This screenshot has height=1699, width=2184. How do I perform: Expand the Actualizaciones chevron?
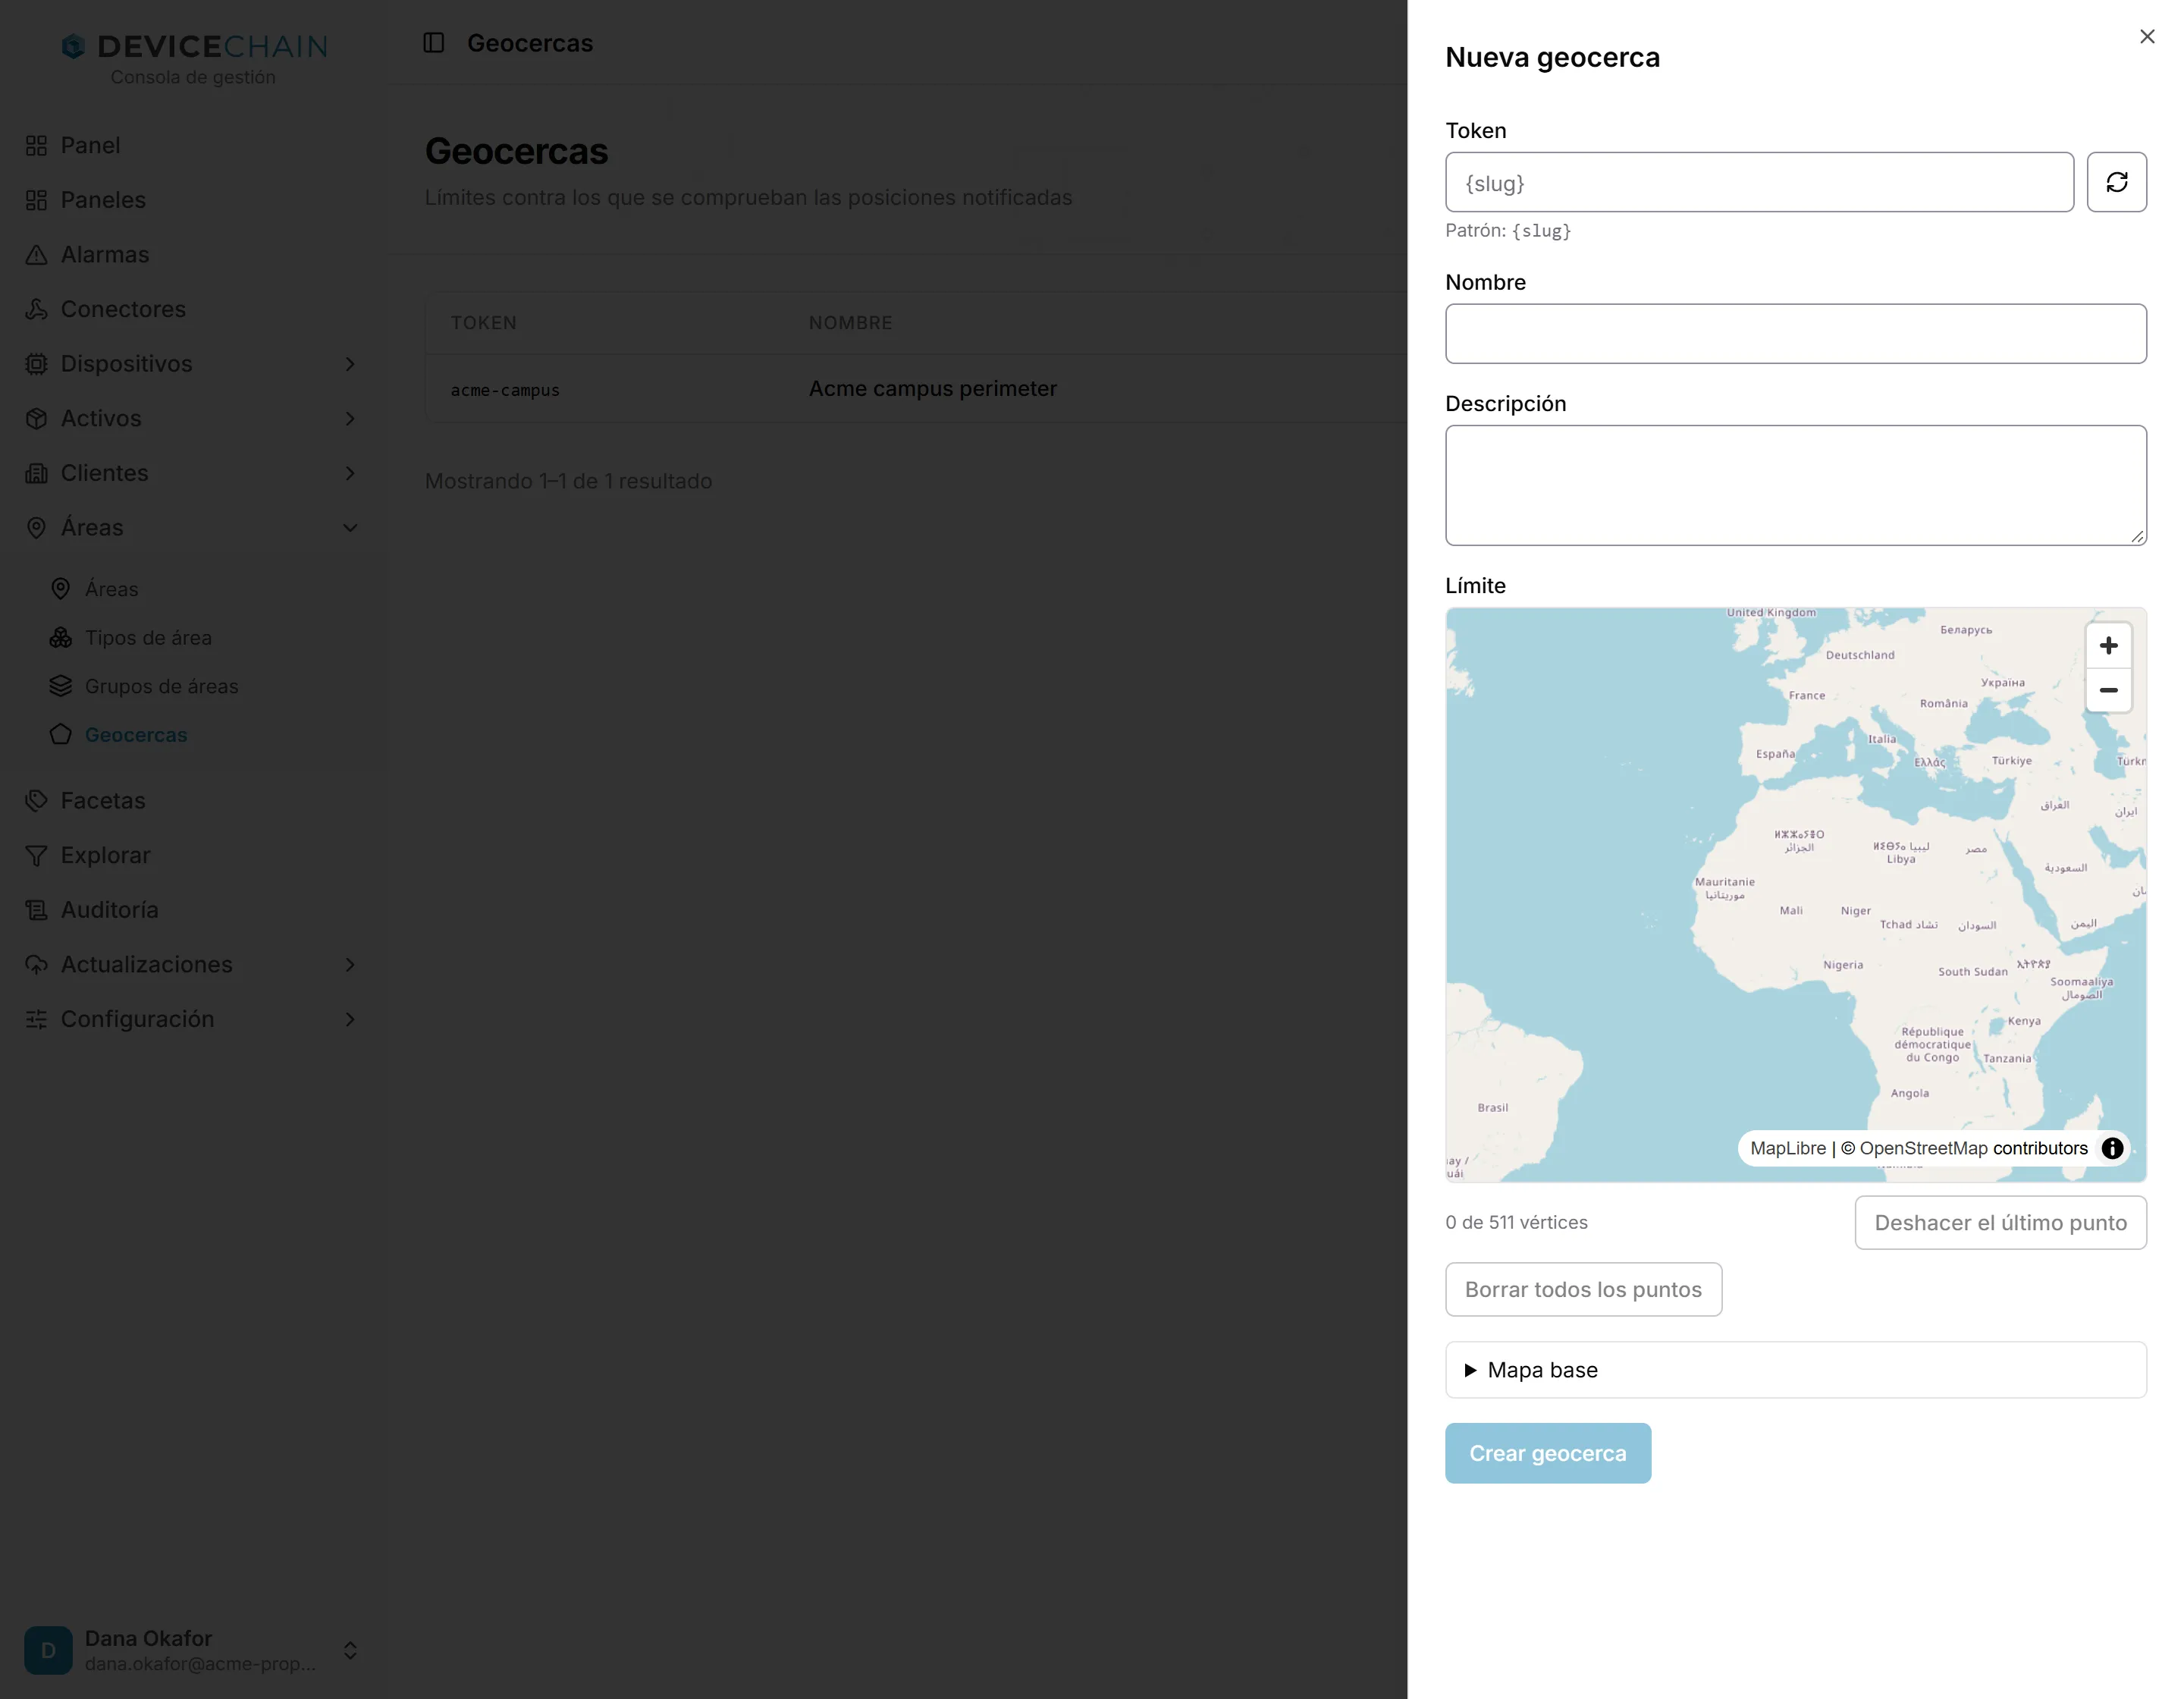click(350, 964)
